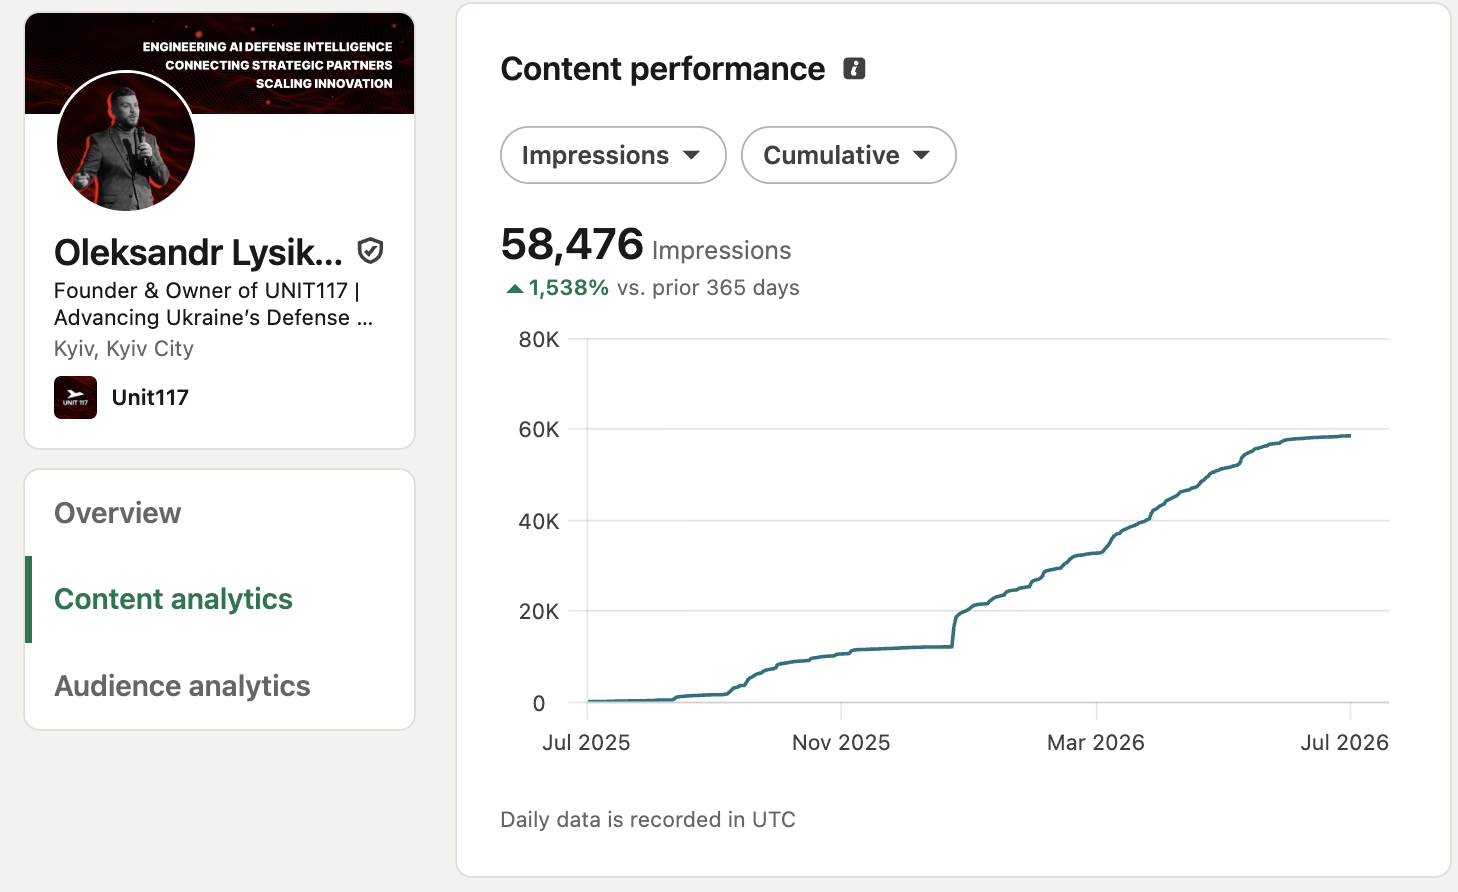Click the 20K y-axis label

point(539,611)
